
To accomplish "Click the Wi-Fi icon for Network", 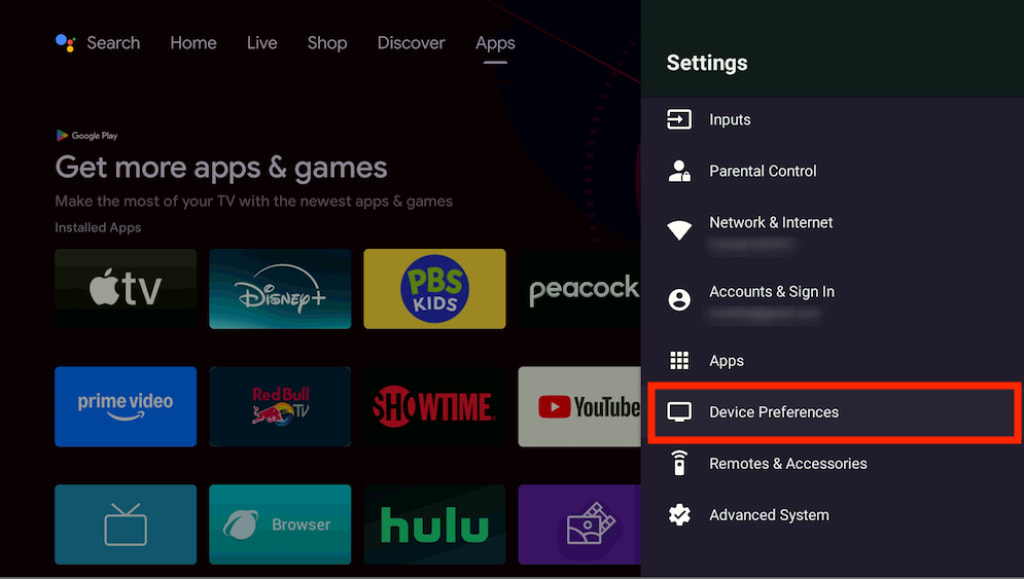I will [x=679, y=230].
